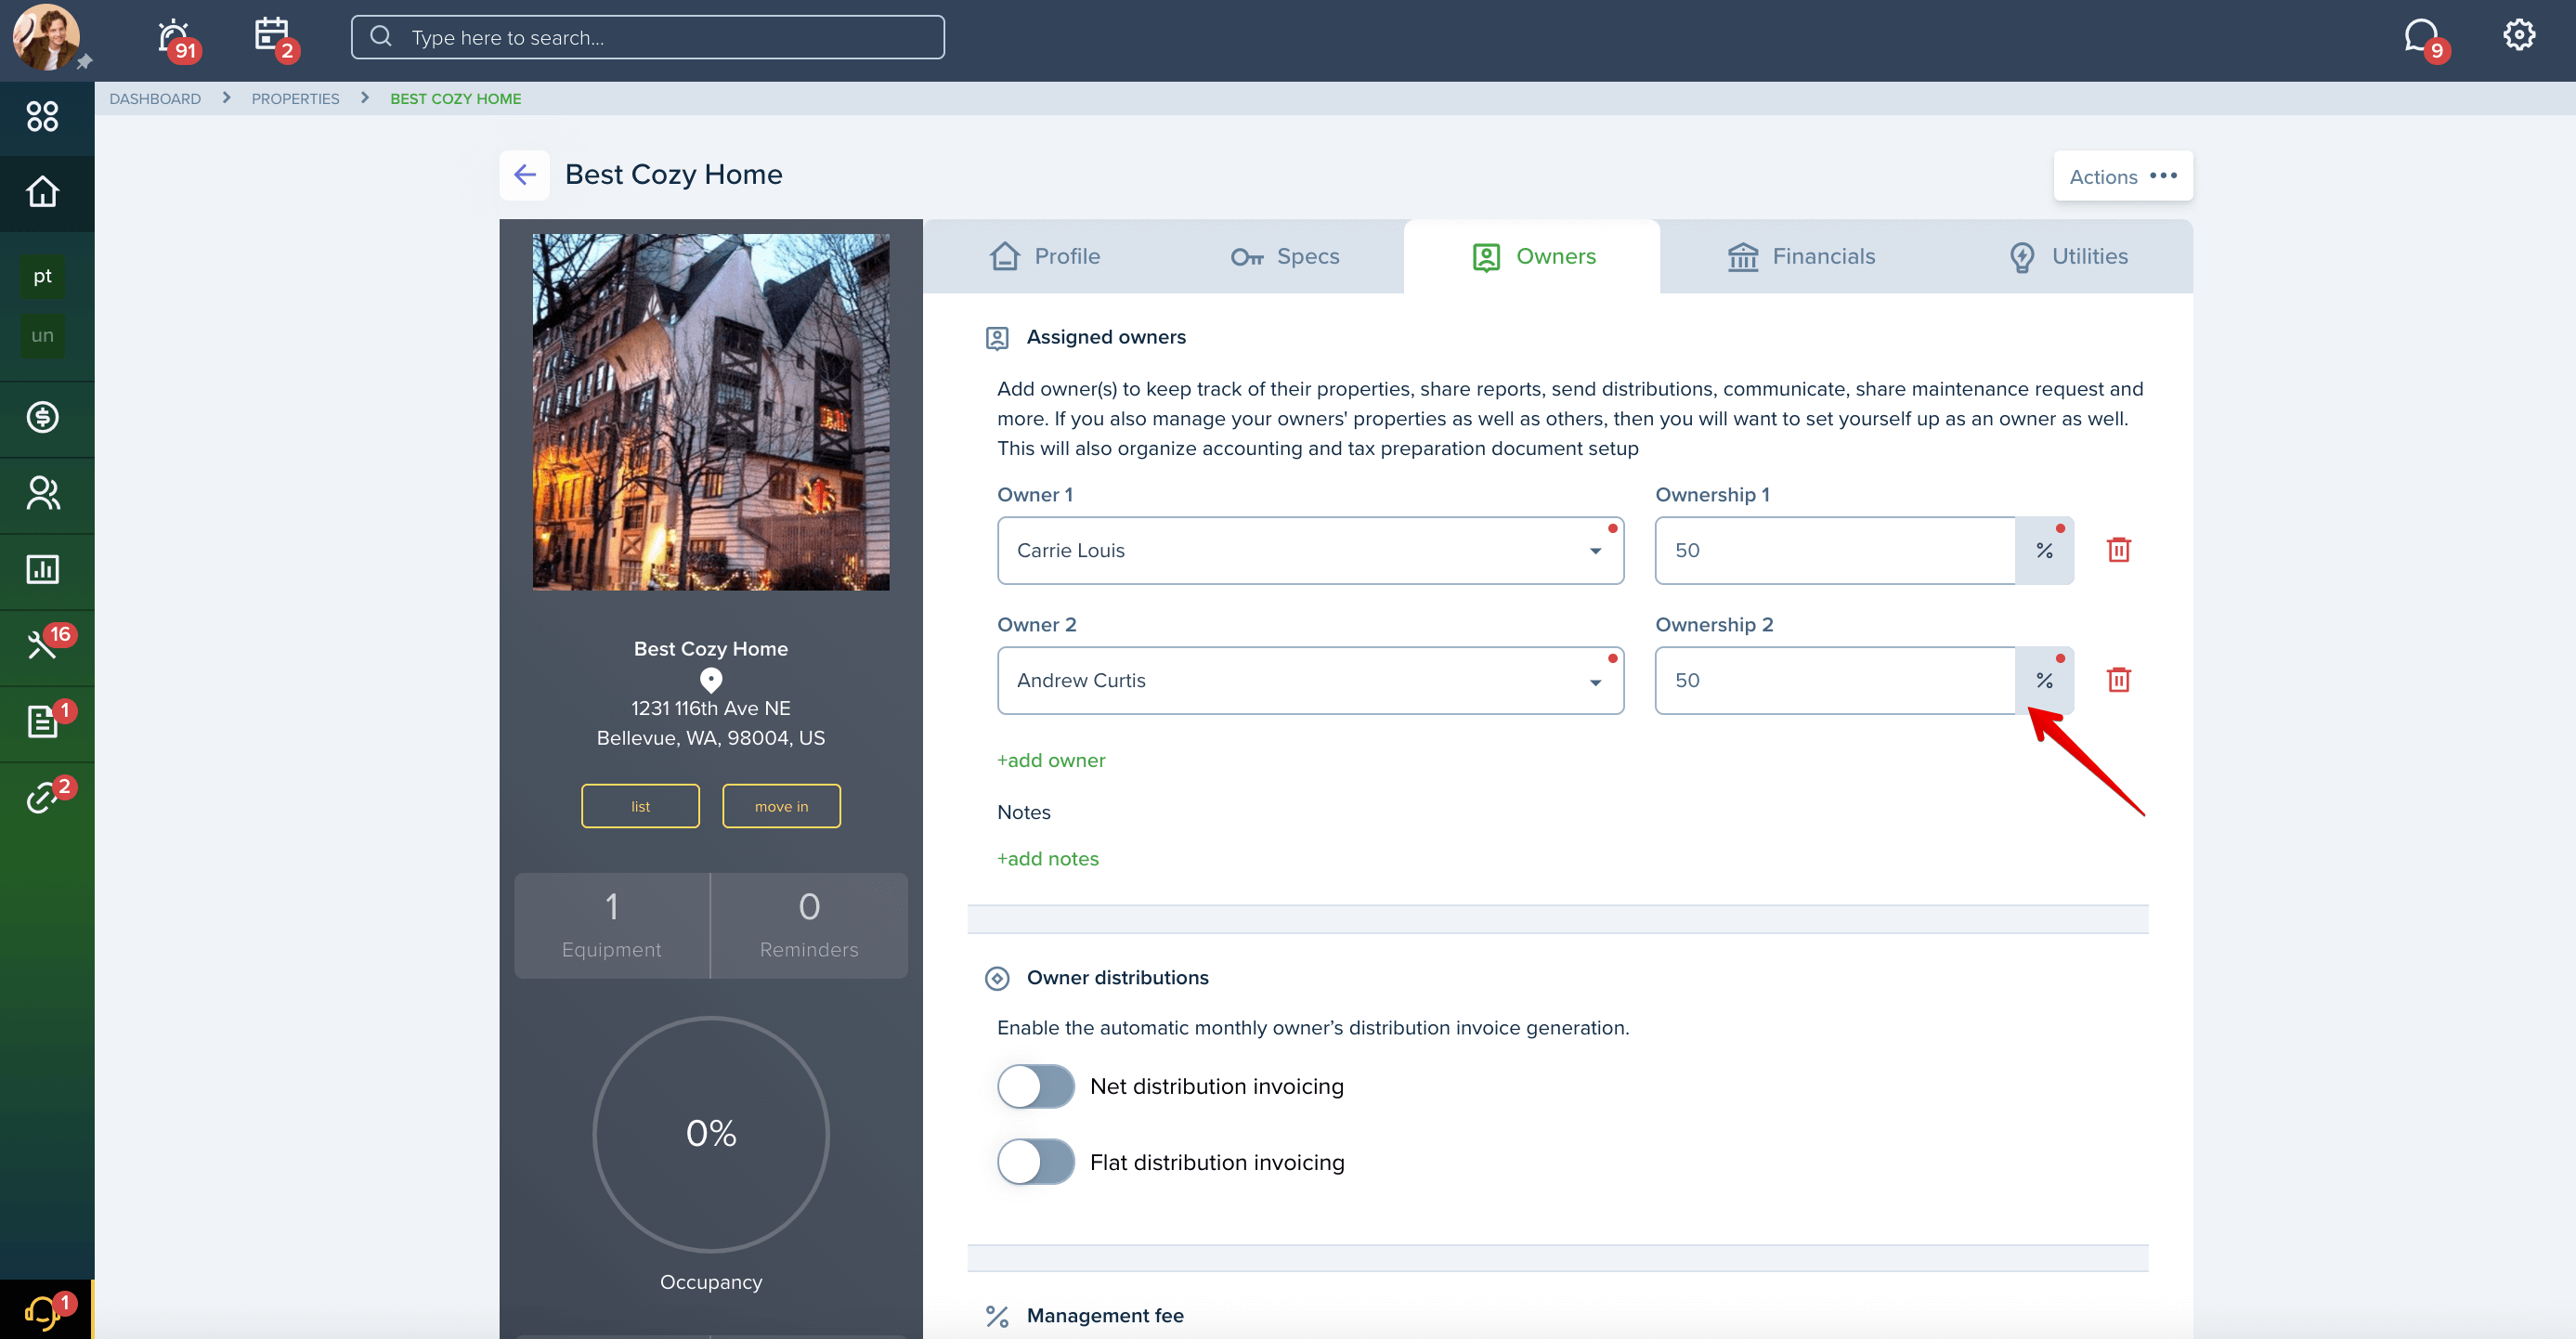2576x1339 pixels.
Task: Click the '+add owner' link
Action: 1051,760
